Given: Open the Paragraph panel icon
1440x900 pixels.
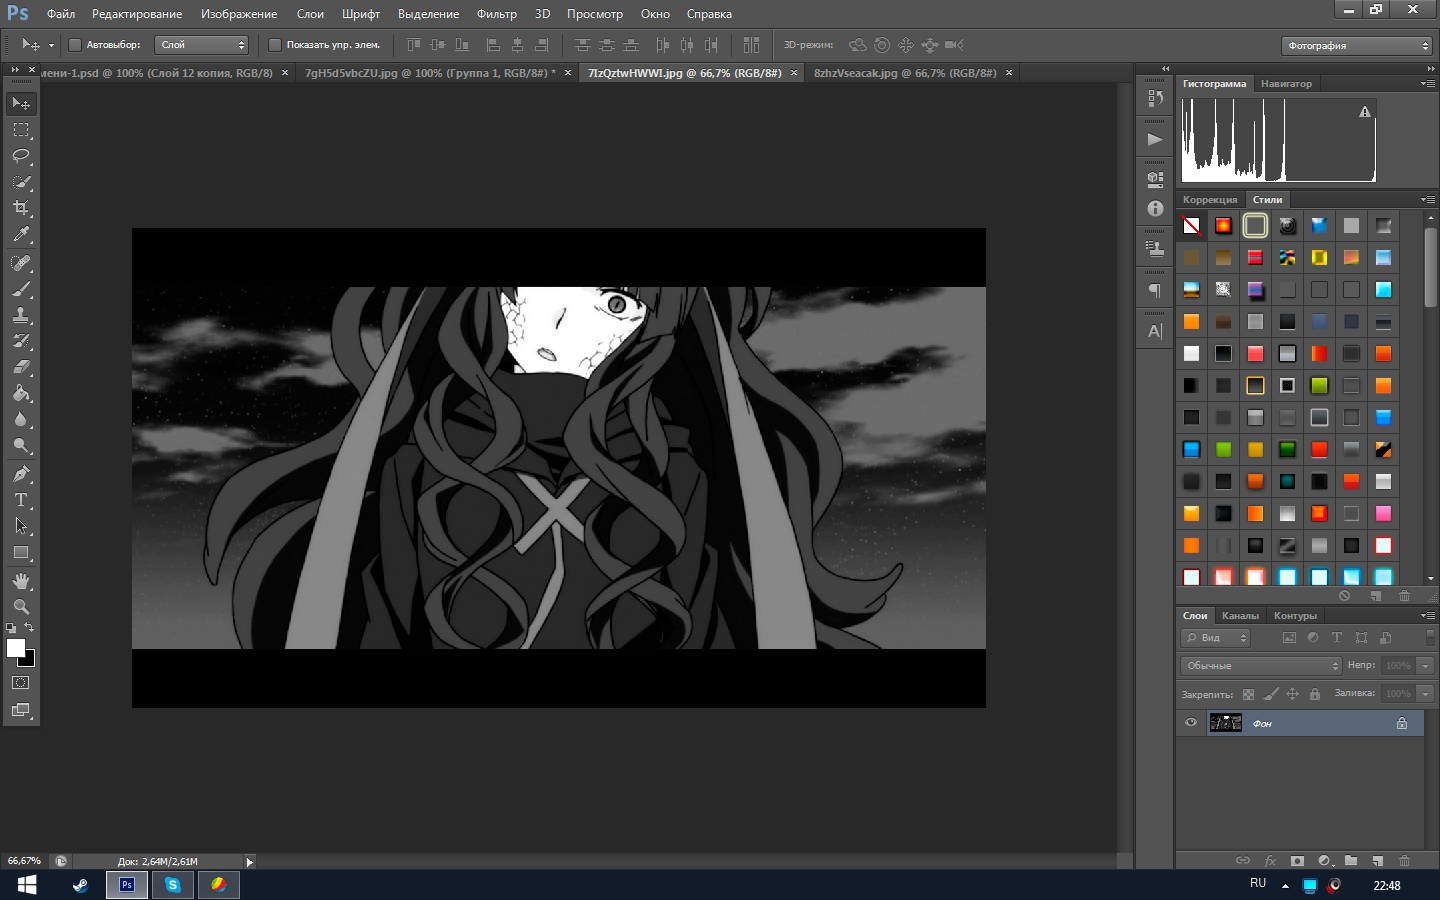Looking at the screenshot, I should click(x=1155, y=290).
